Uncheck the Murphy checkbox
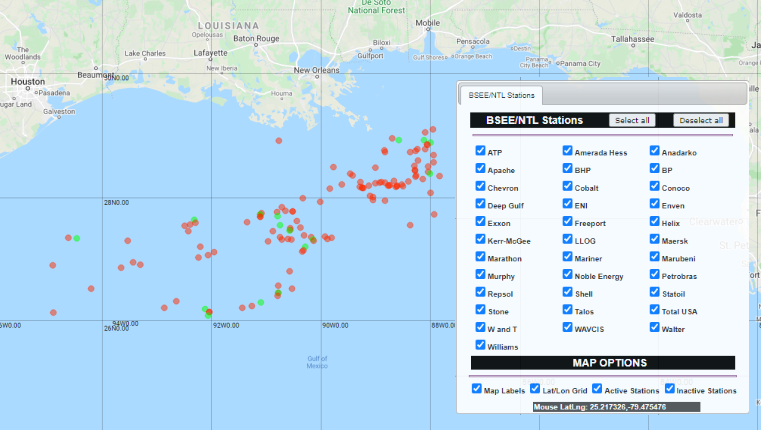Viewport: 761px width, 430px height. pyautogui.click(x=480, y=274)
